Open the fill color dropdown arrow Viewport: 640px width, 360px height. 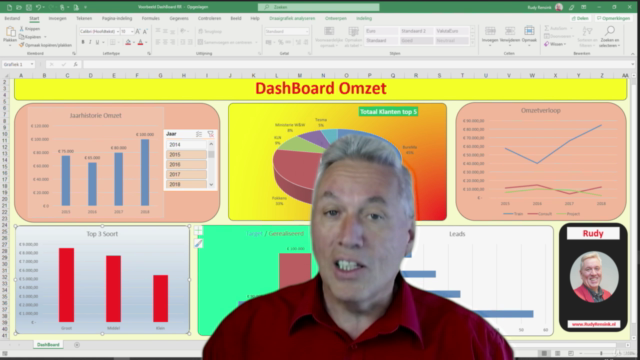(133, 42)
